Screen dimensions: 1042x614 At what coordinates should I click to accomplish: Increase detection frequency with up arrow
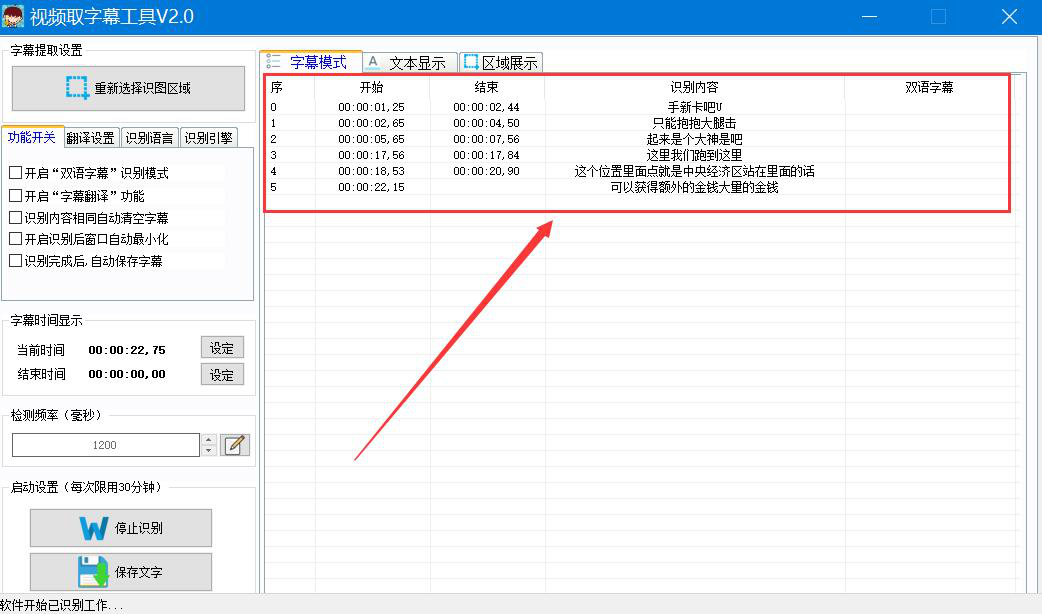(x=209, y=439)
